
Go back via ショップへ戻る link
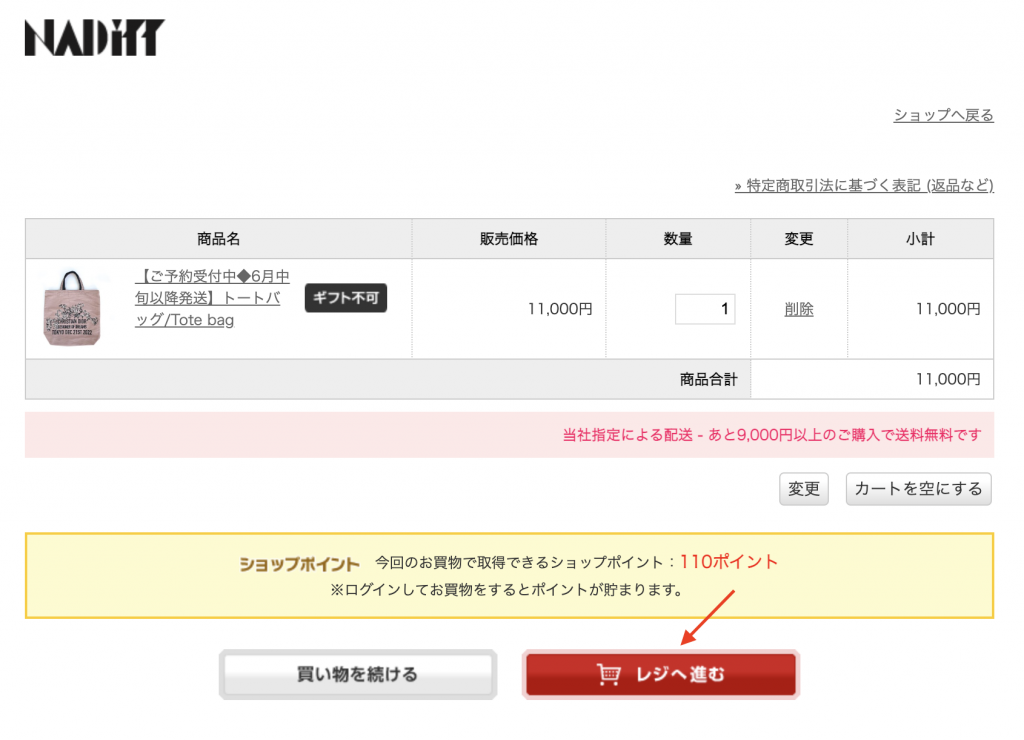pos(943,115)
